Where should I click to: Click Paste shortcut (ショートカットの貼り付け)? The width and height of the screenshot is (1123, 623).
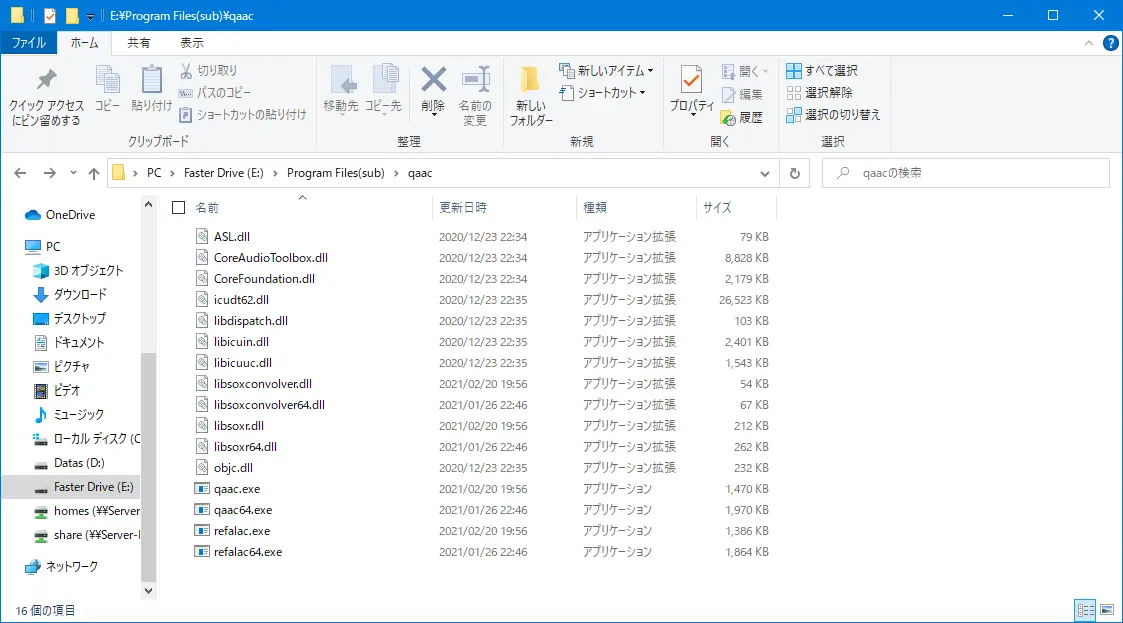tap(243, 115)
